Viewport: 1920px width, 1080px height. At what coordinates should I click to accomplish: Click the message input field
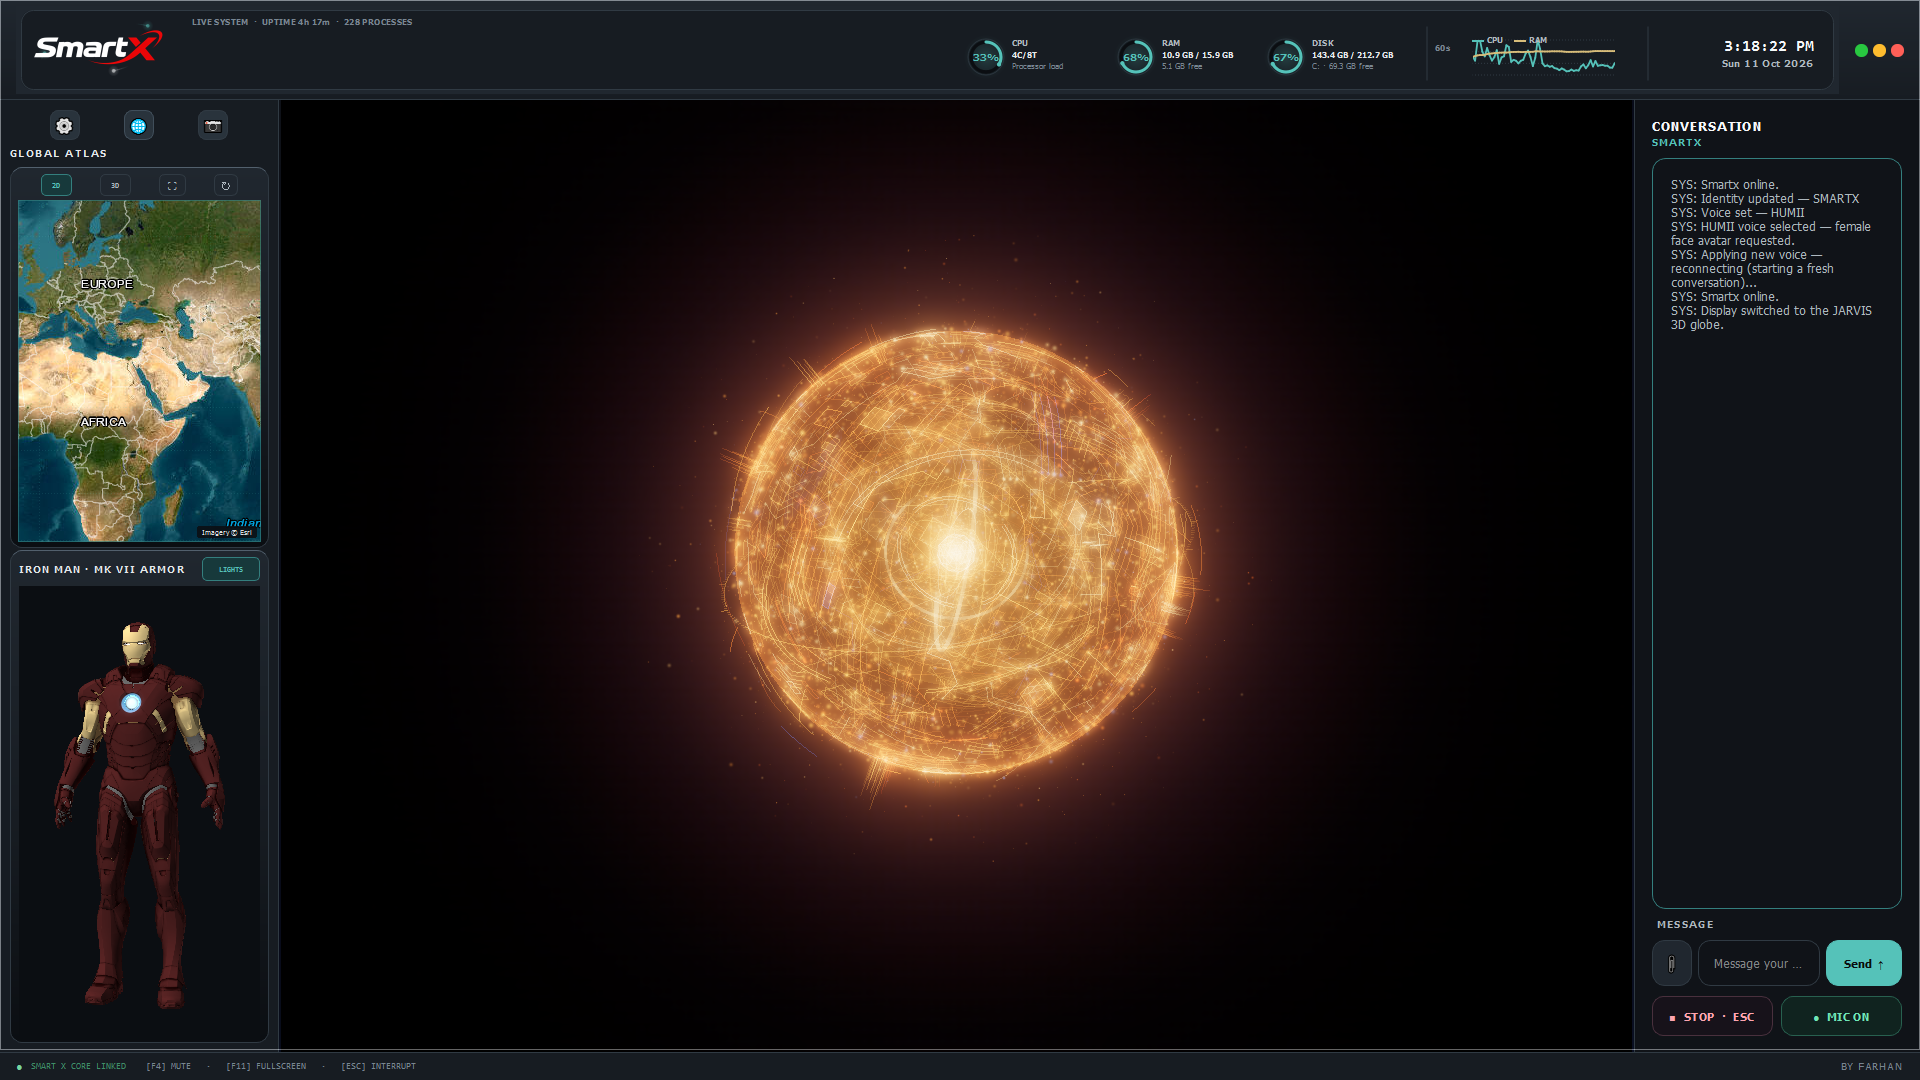(x=1758, y=964)
